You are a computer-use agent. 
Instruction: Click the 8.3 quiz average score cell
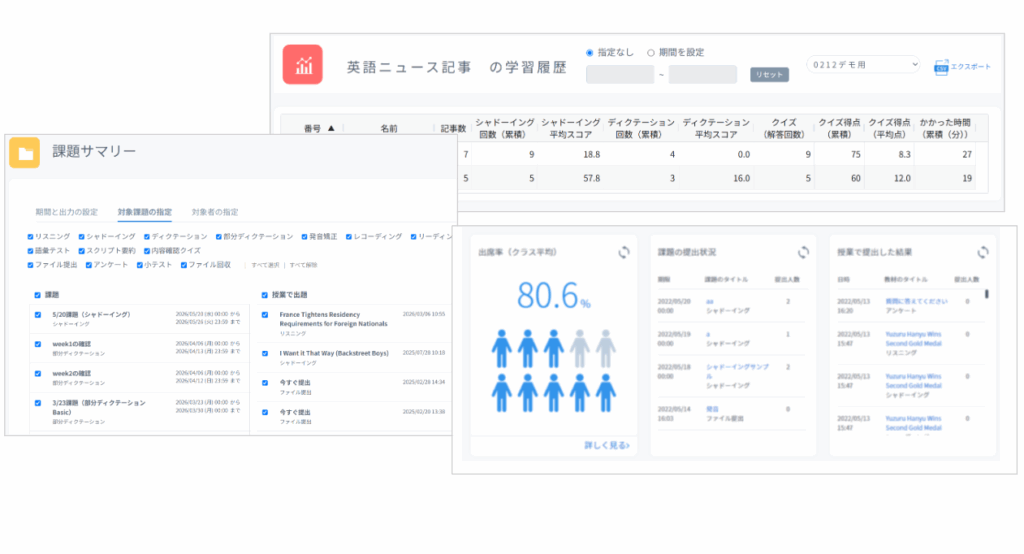[904, 155]
